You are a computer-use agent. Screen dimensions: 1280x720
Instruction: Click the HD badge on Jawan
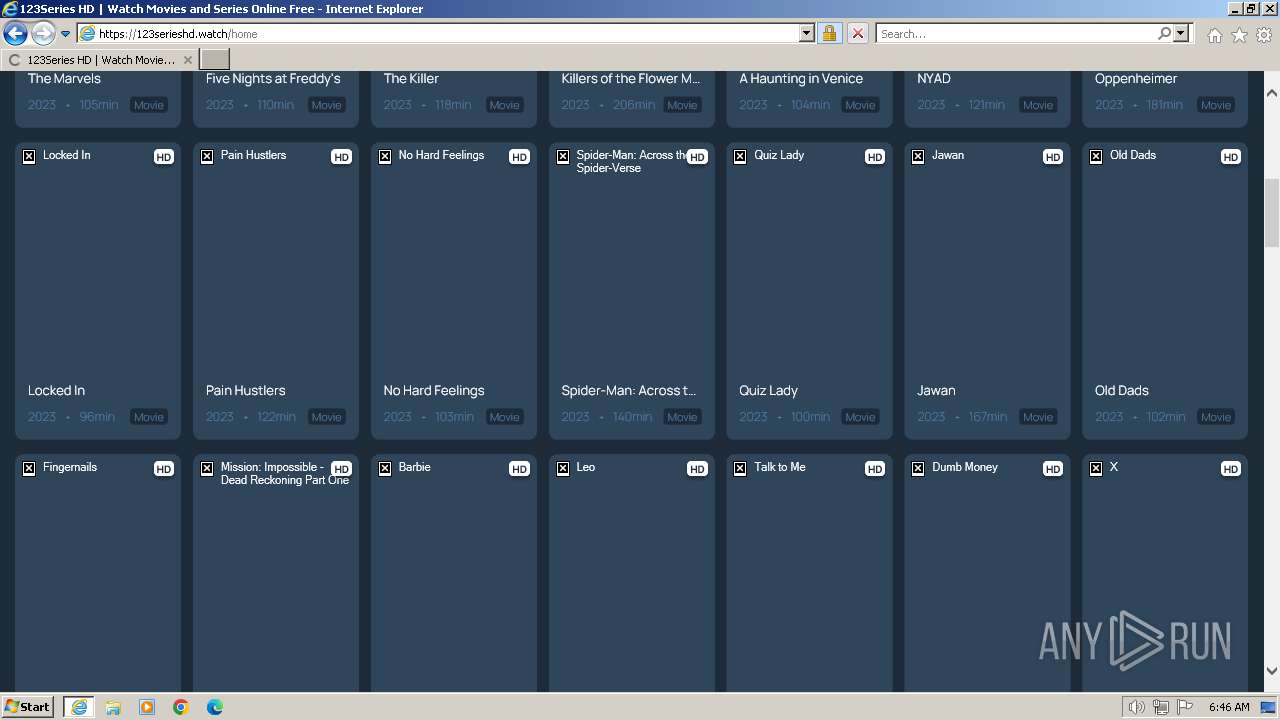tap(1053, 157)
